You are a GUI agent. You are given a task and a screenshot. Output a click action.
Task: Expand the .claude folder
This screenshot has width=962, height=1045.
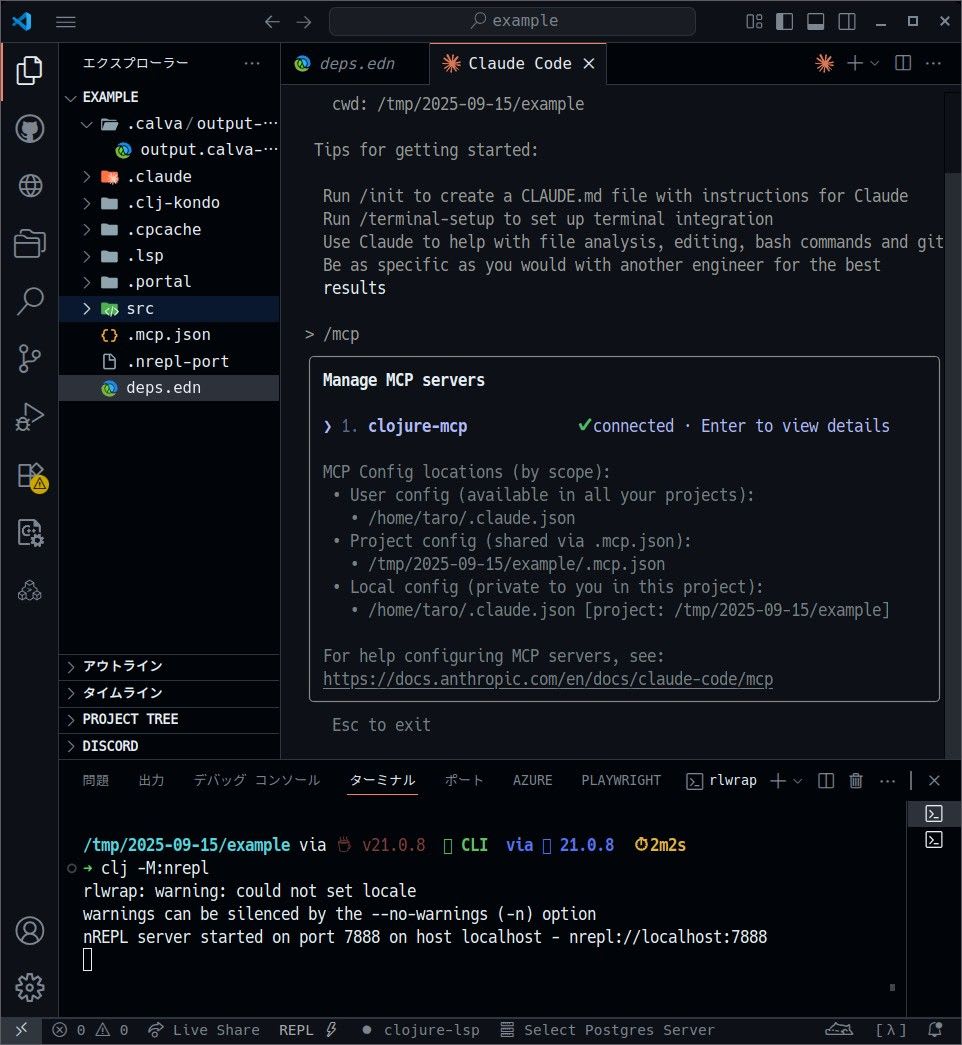point(87,177)
